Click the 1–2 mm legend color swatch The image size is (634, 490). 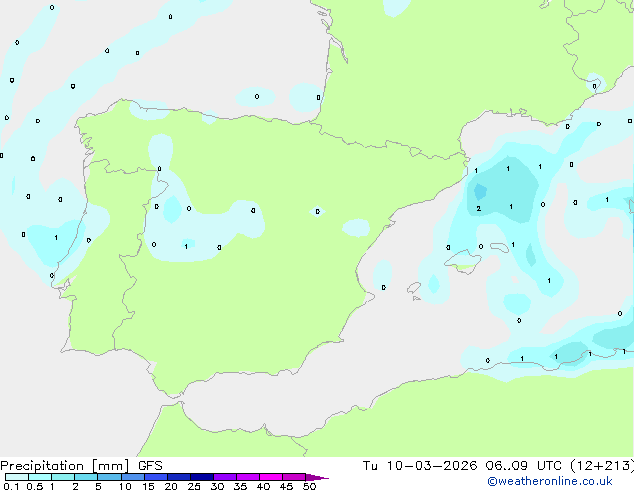[x=63, y=477]
